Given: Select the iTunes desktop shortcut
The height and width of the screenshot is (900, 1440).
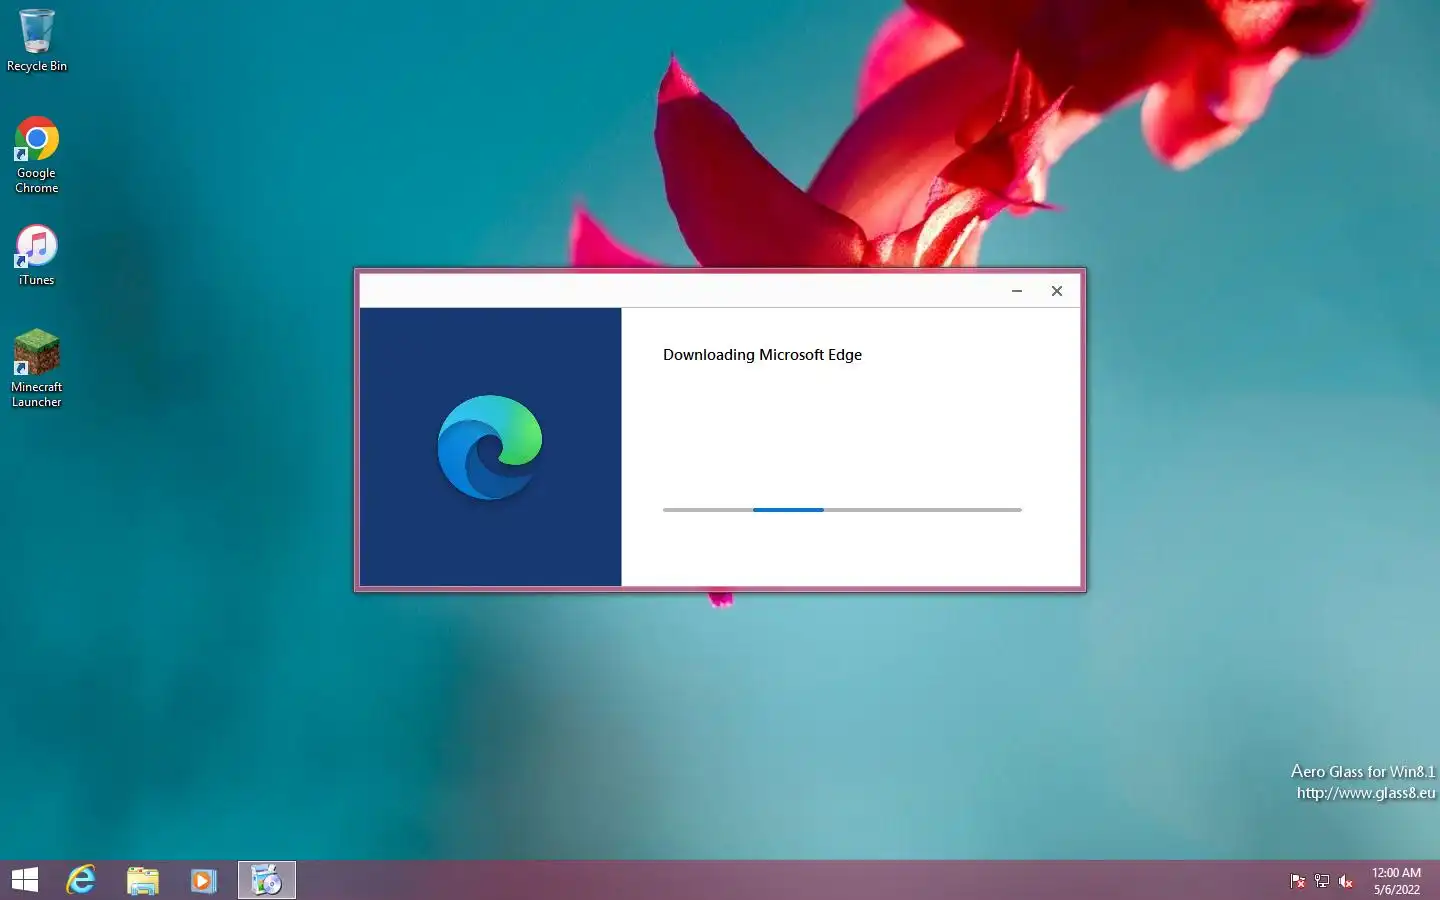Looking at the screenshot, I should 37,255.
